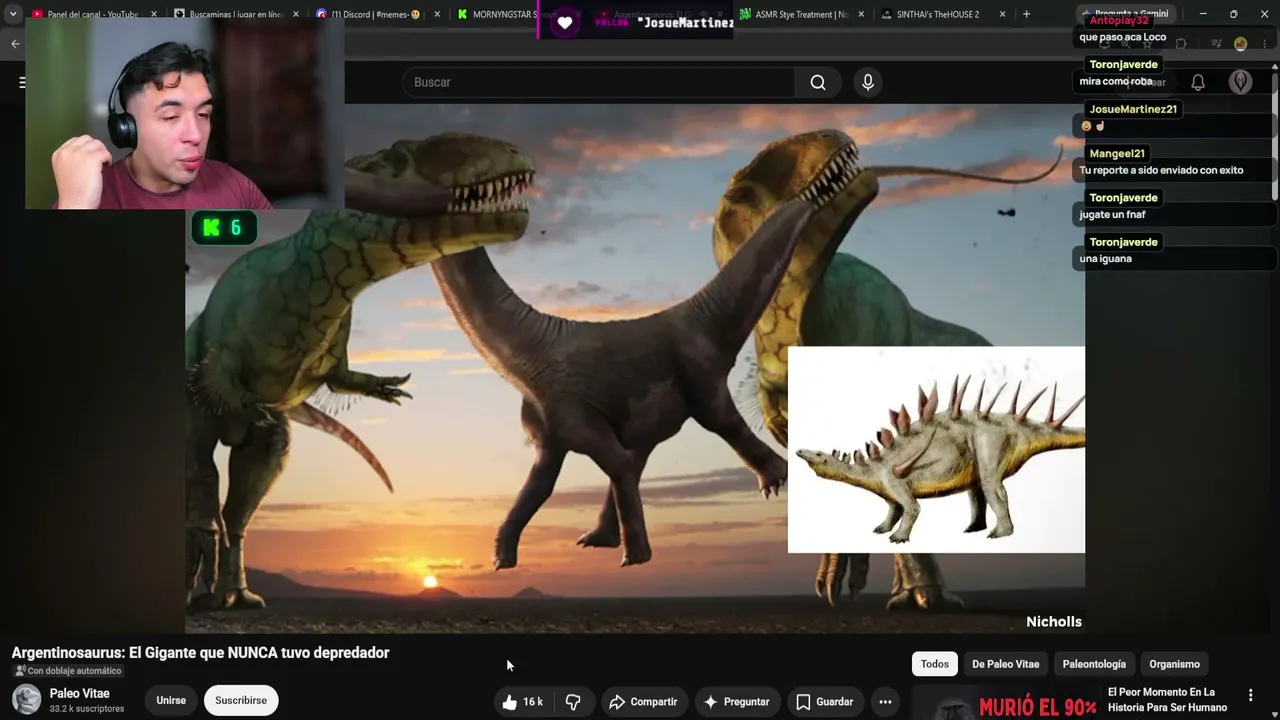Select the Todos filter chip
This screenshot has width=1280, height=720.
coord(935,664)
